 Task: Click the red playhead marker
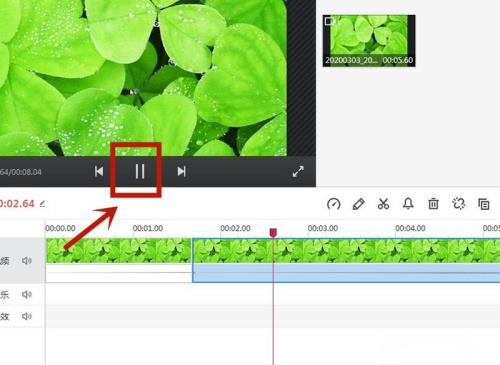[273, 232]
